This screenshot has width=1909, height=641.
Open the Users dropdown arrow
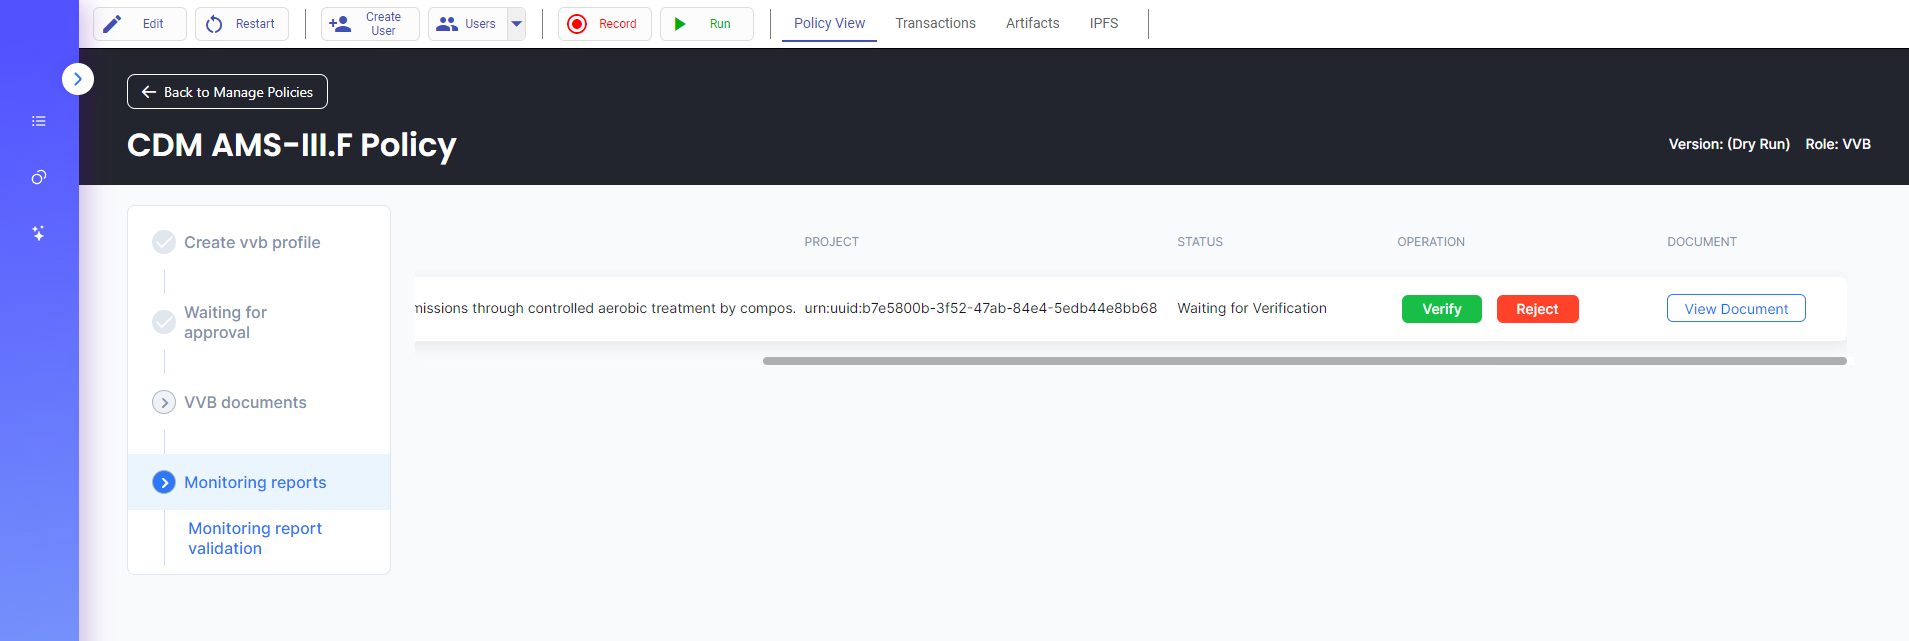pyautogui.click(x=516, y=24)
